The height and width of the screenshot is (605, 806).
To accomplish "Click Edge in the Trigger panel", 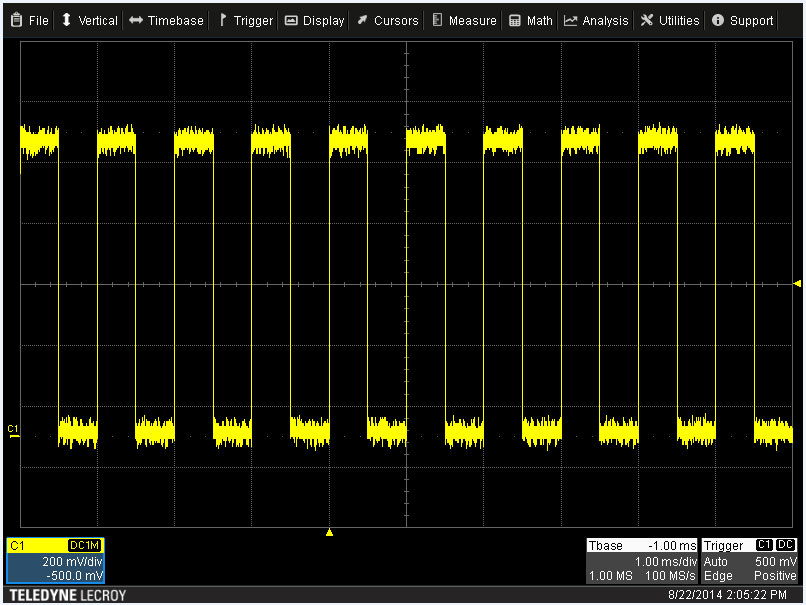I will tap(717, 576).
